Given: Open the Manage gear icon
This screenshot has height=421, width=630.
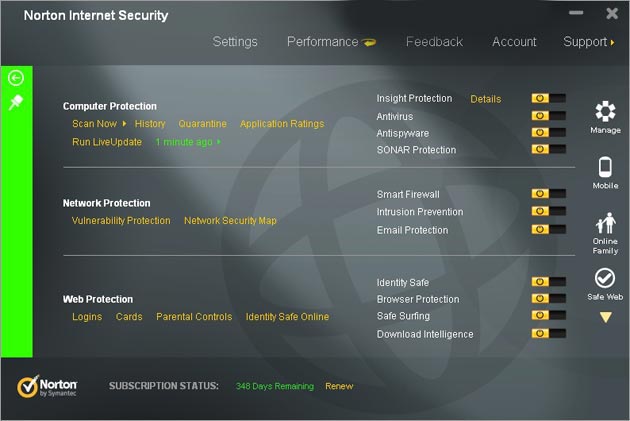Looking at the screenshot, I should (605, 112).
